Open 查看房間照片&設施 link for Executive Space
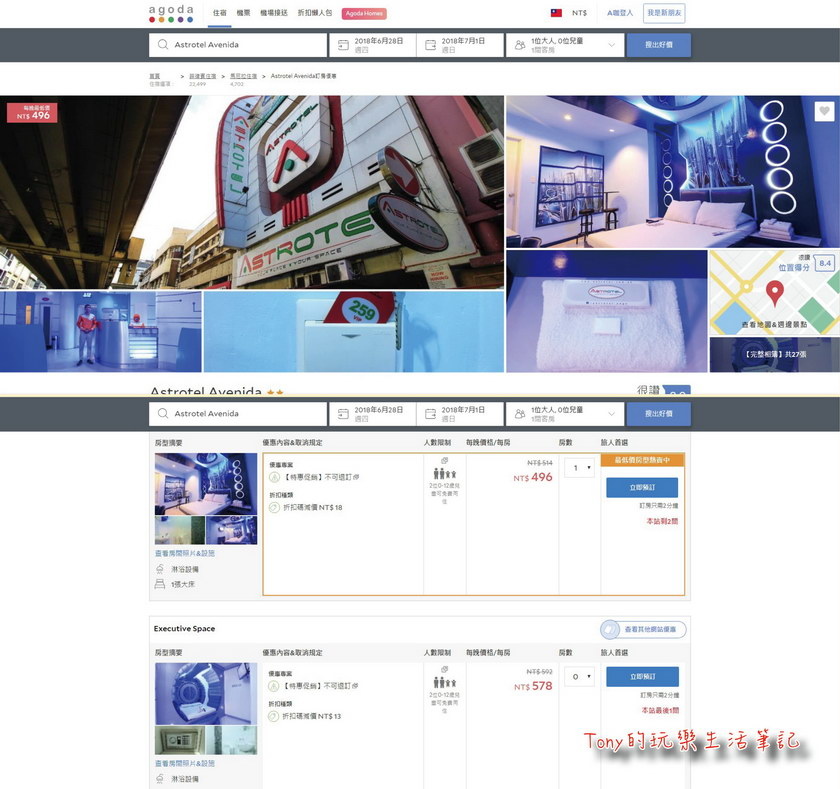Image resolution: width=840 pixels, height=789 pixels. pyautogui.click(x=185, y=763)
